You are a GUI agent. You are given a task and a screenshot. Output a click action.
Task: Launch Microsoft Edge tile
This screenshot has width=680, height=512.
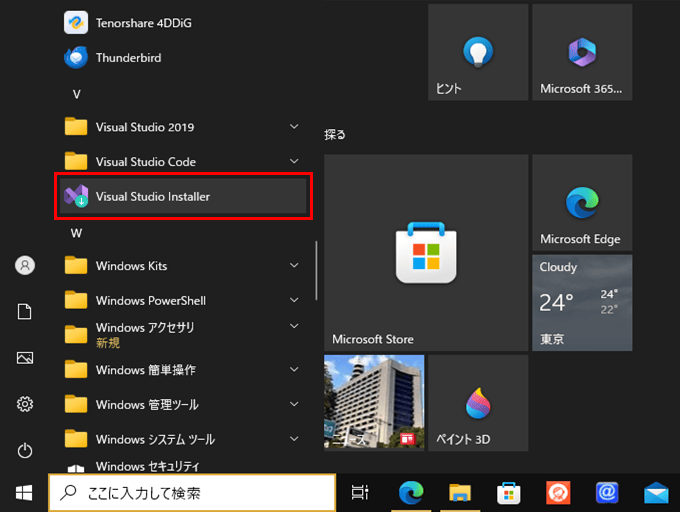click(x=581, y=203)
